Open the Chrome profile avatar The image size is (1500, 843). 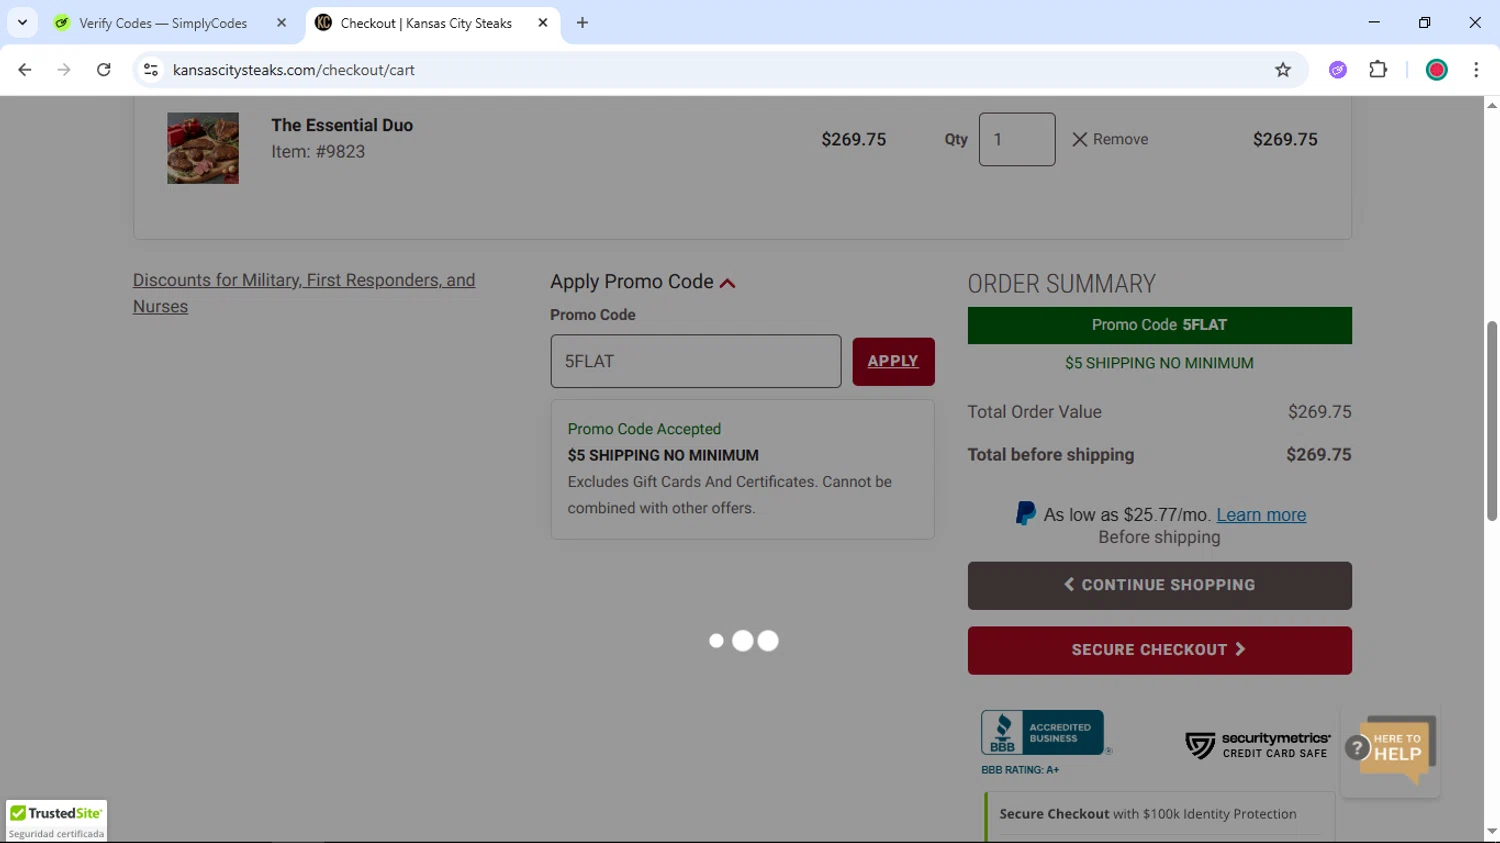pos(1437,70)
